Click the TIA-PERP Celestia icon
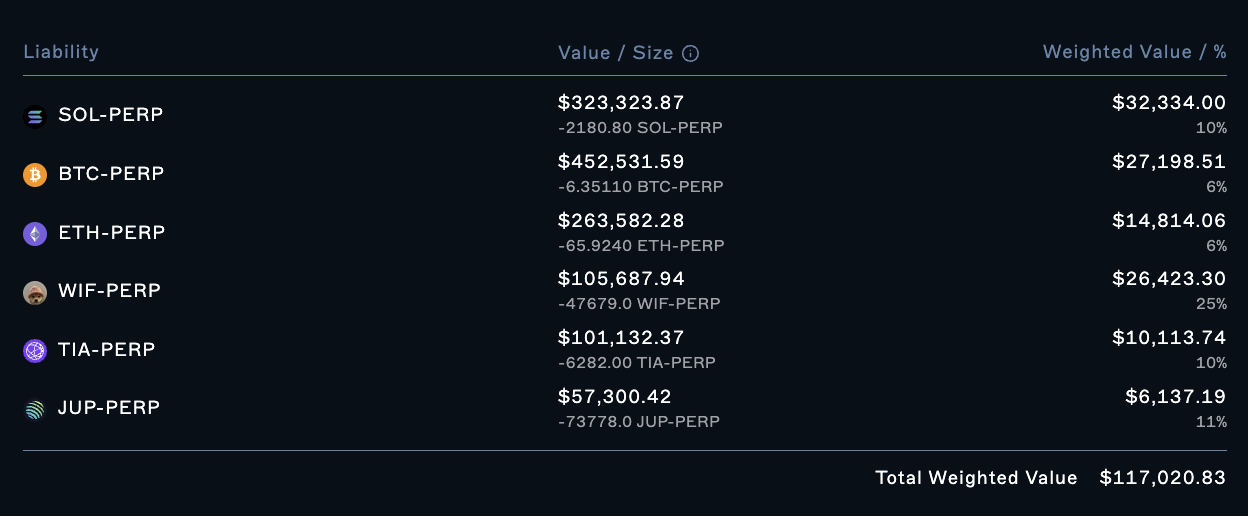Image resolution: width=1248 pixels, height=516 pixels. 35,351
